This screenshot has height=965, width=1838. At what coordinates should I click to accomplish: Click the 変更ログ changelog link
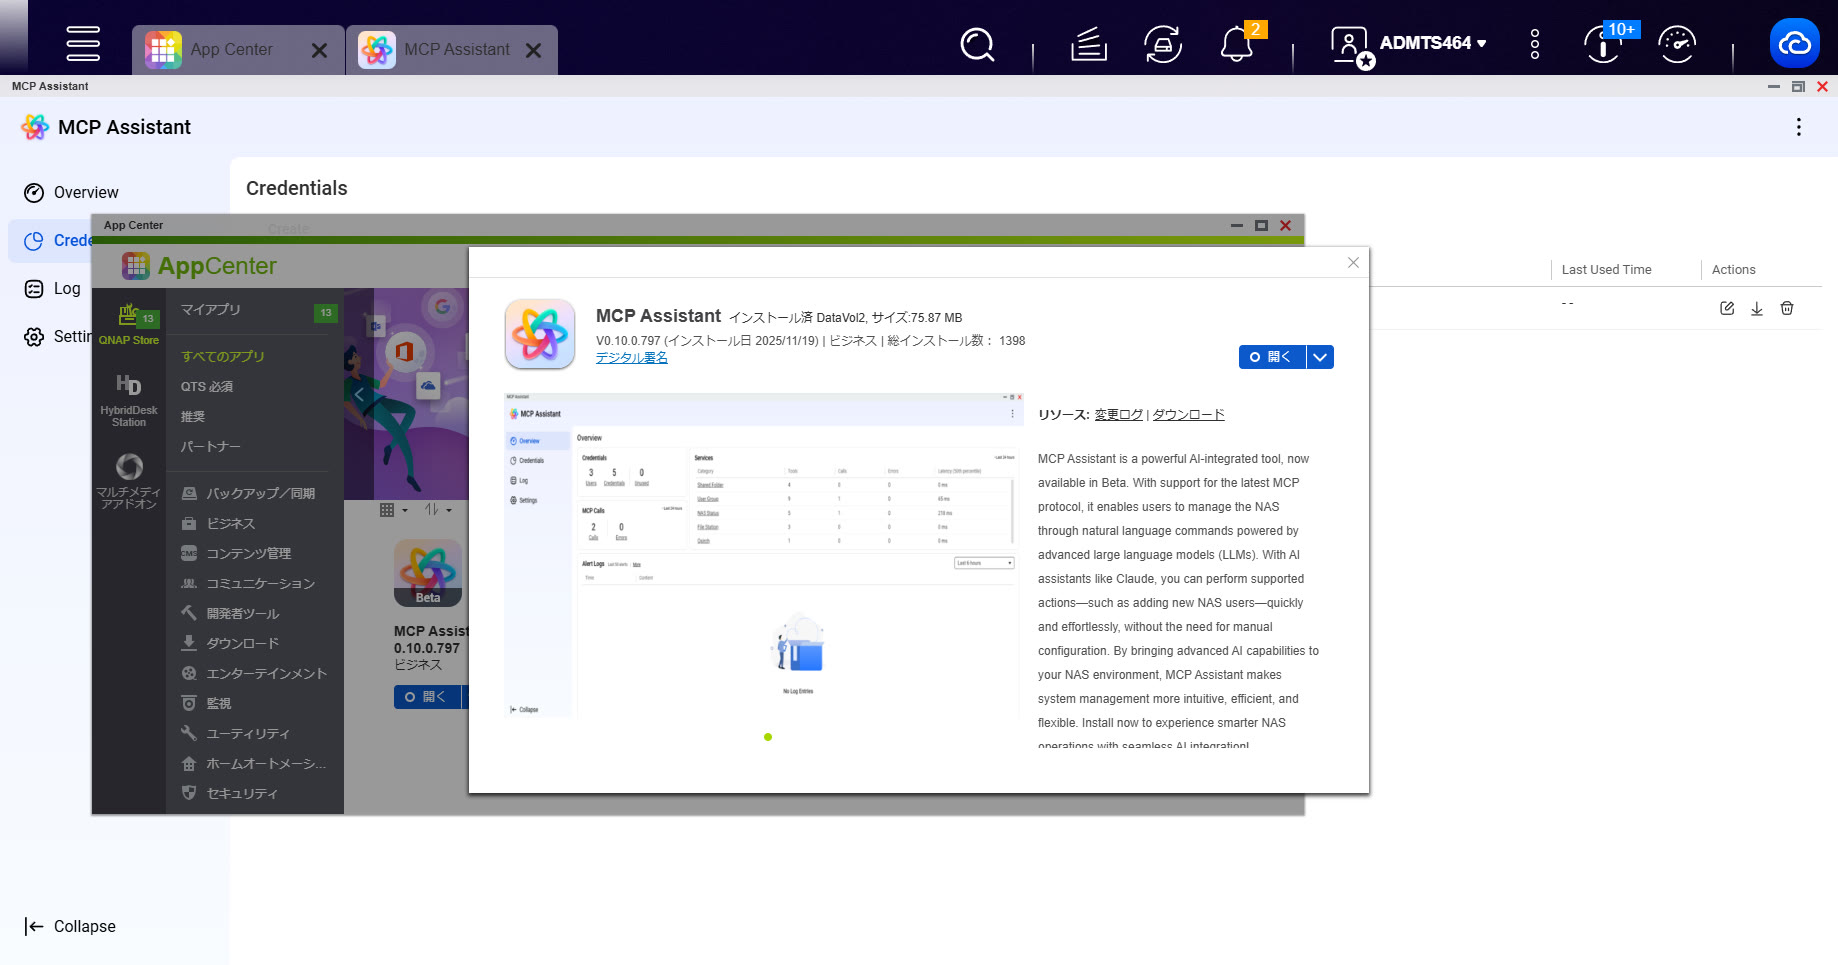point(1118,415)
